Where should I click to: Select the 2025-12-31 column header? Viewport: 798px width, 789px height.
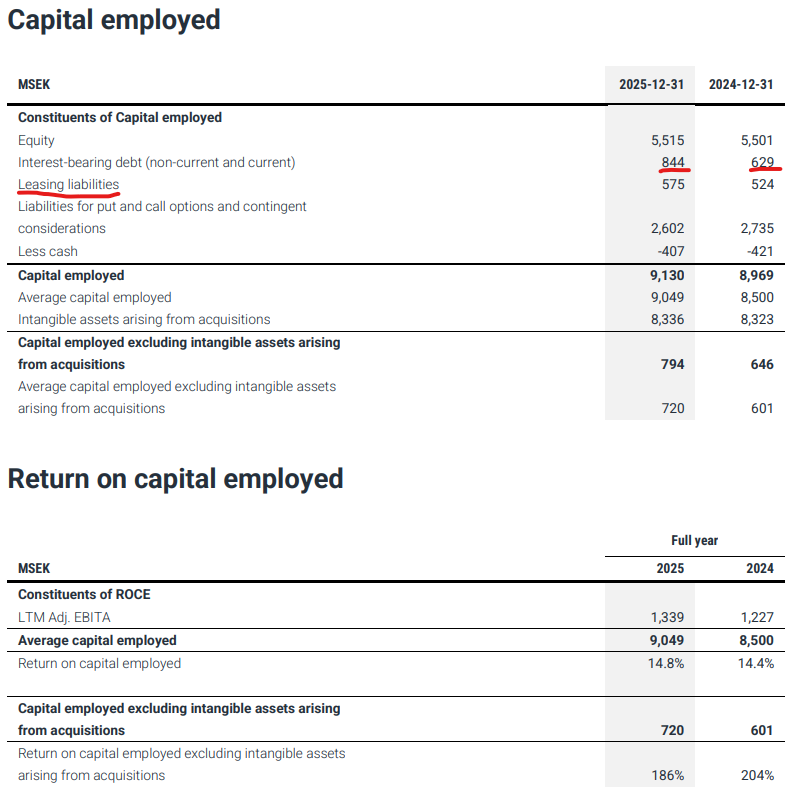(651, 85)
